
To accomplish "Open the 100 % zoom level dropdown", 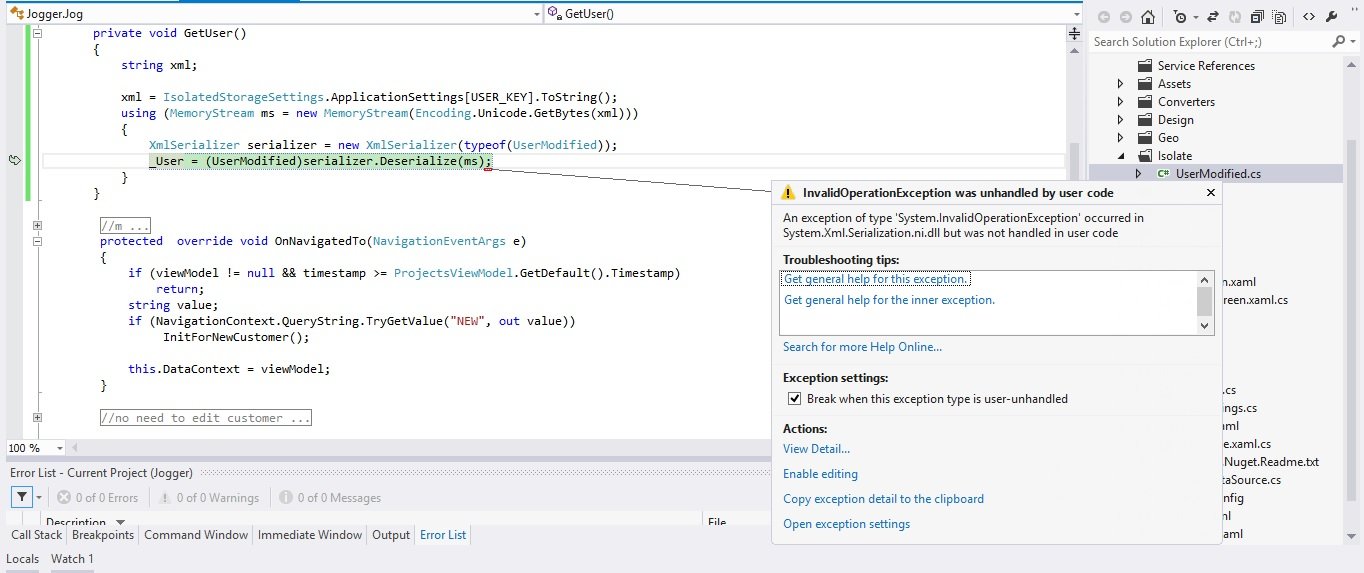I will tap(59, 448).
